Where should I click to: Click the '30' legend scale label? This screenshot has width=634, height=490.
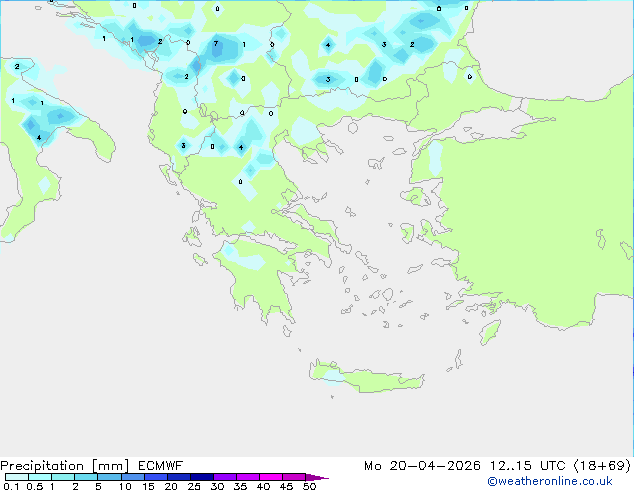point(217,486)
